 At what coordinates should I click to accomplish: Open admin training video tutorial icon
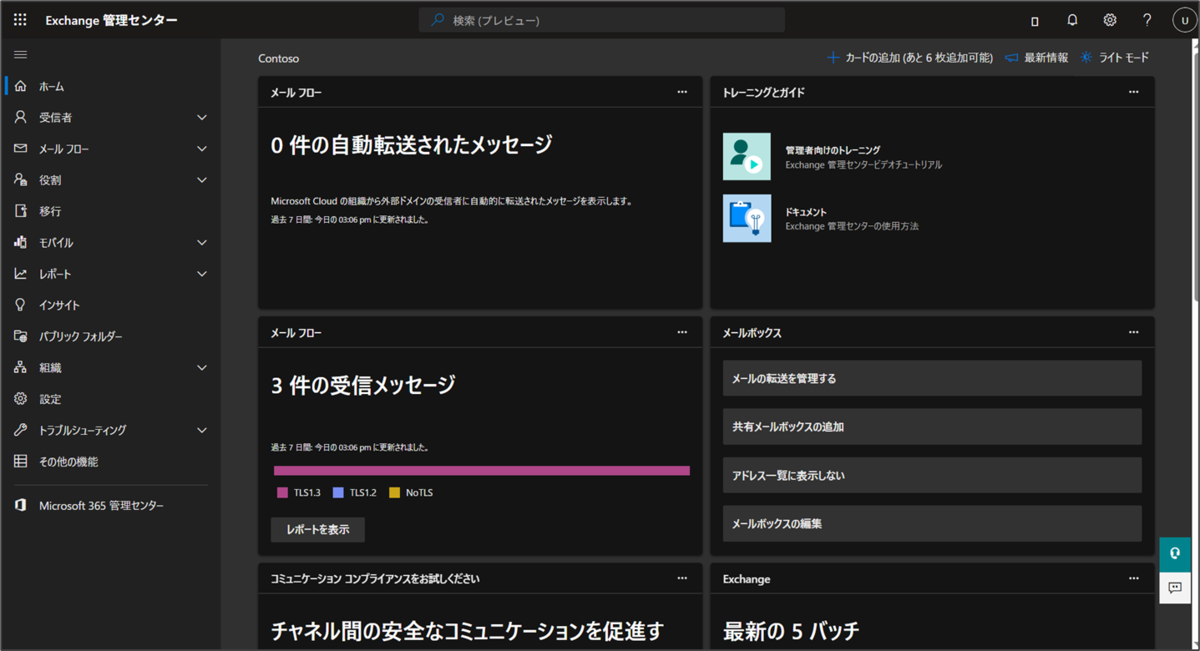pyautogui.click(x=747, y=156)
